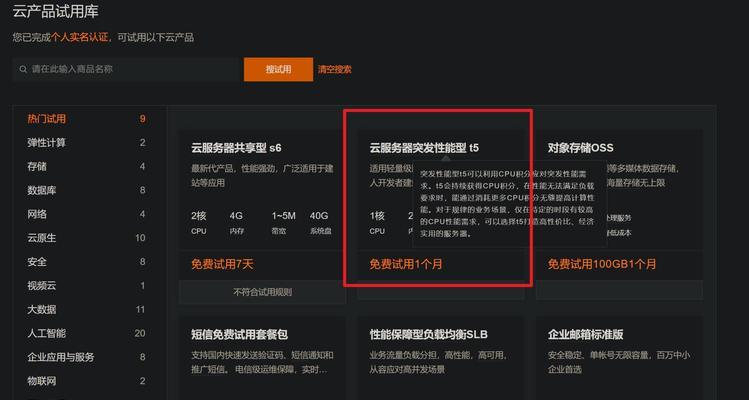Select the 网络 category
This screenshot has height=400, width=749.
[37, 214]
